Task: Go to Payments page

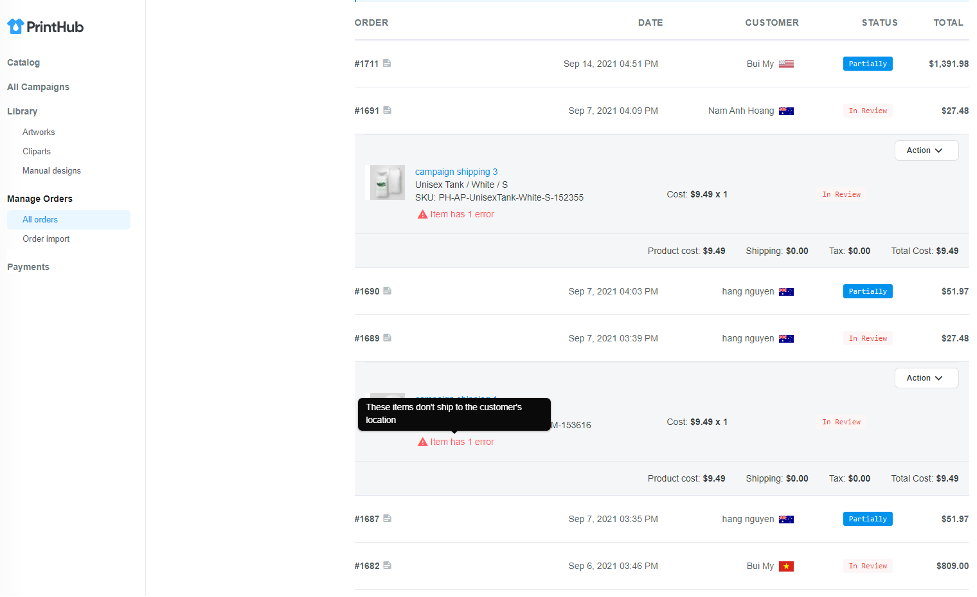Action: coord(28,267)
